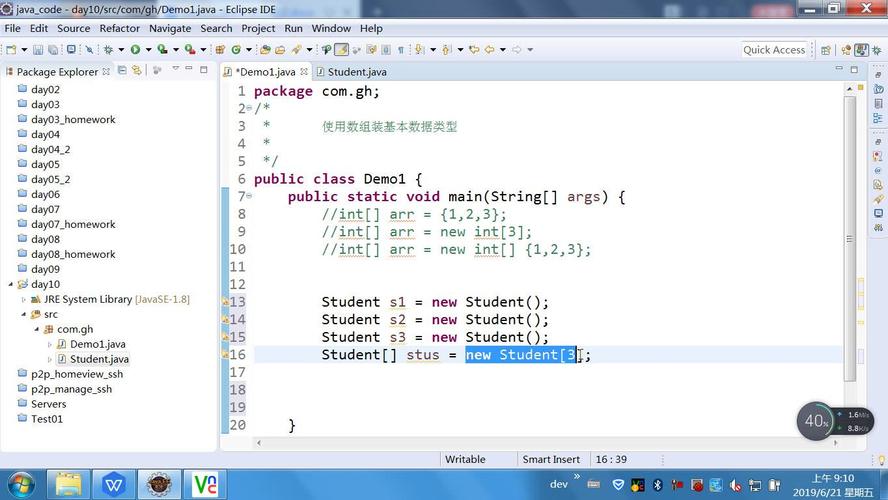Go to Previous Annotation arrow icon
This screenshot has height=500, width=888.
[x=447, y=50]
